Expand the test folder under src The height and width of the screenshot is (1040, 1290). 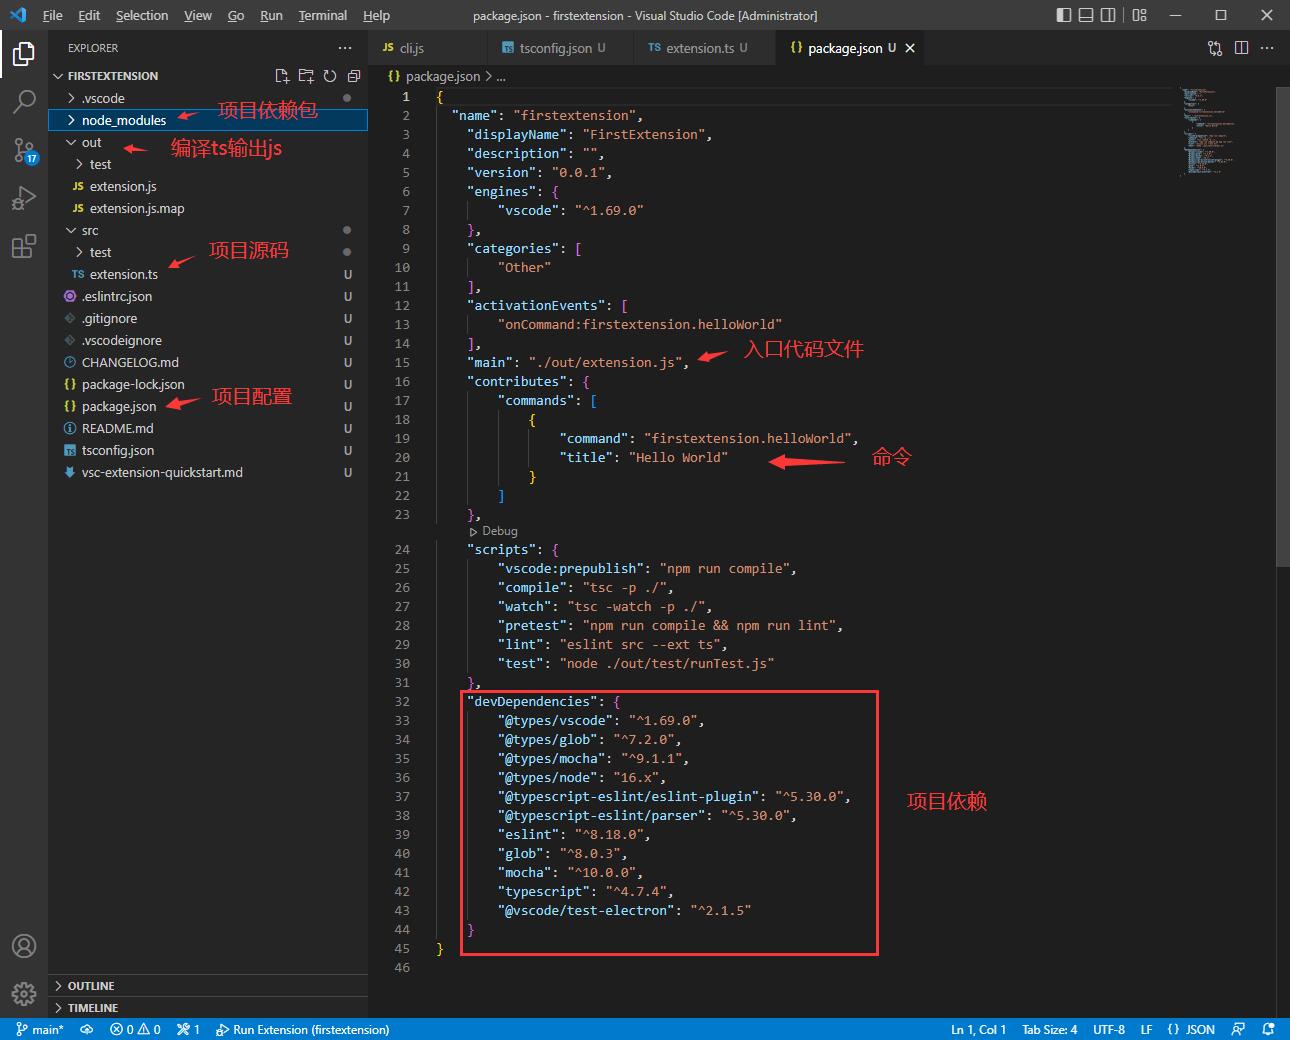click(208, 252)
